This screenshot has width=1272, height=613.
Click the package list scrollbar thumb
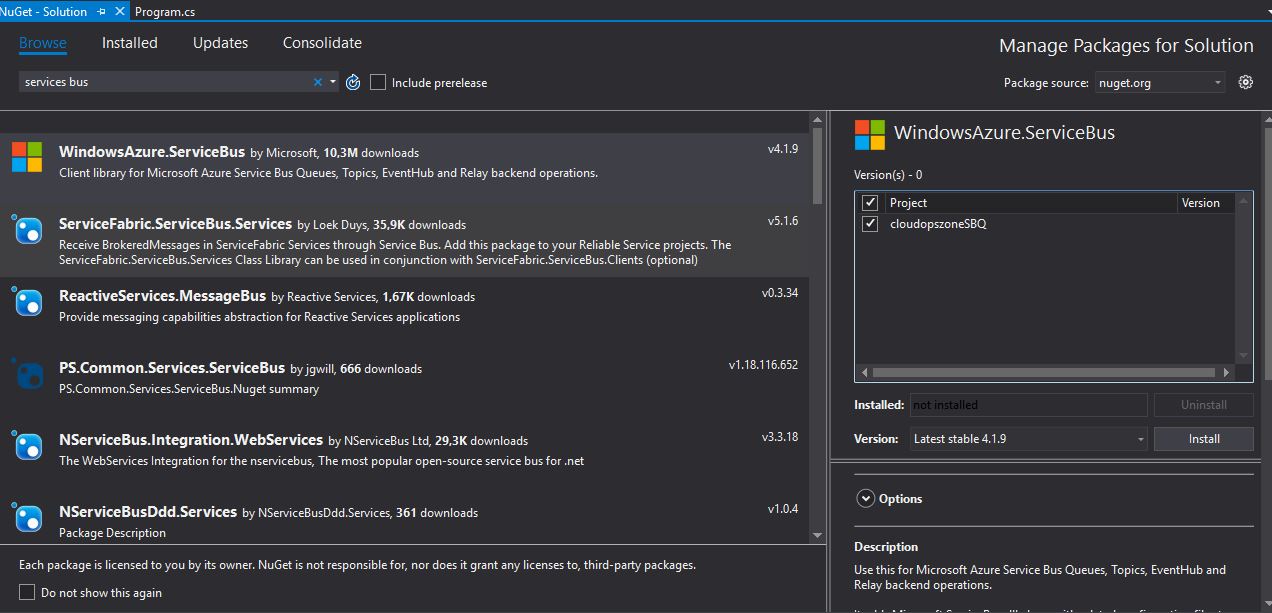click(x=817, y=165)
